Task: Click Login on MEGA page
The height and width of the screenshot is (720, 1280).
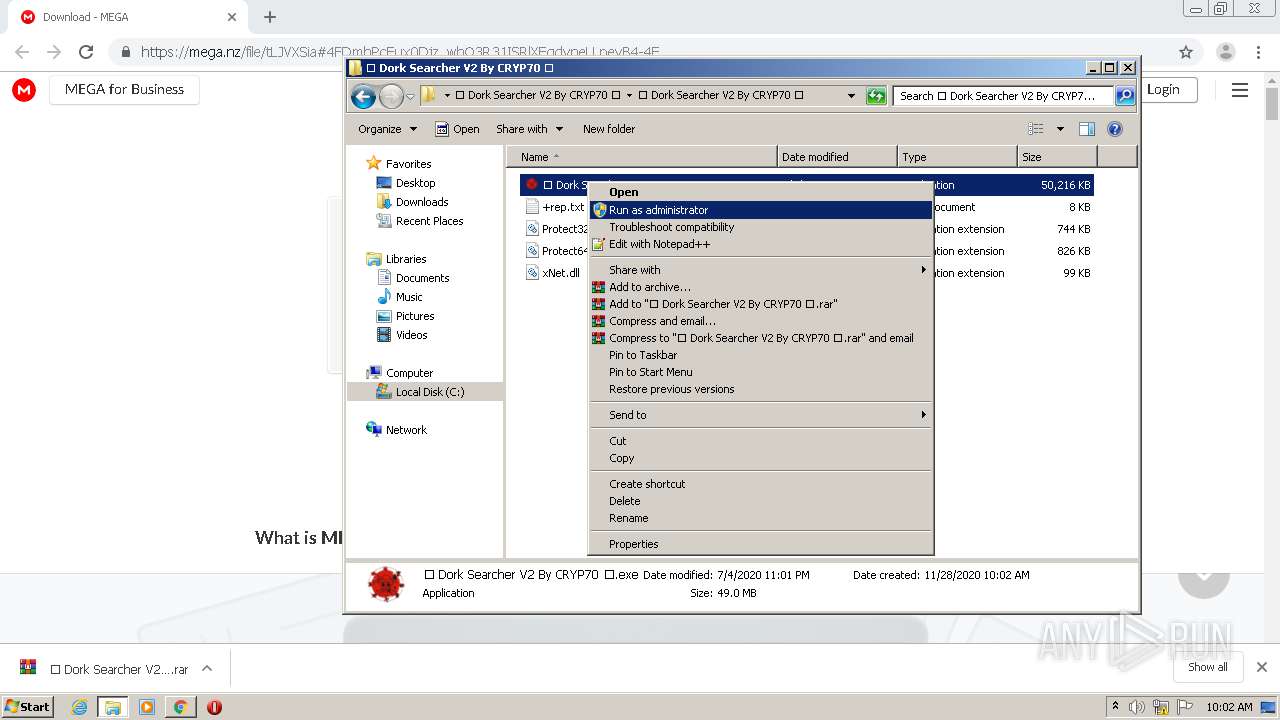Action: tap(1163, 89)
